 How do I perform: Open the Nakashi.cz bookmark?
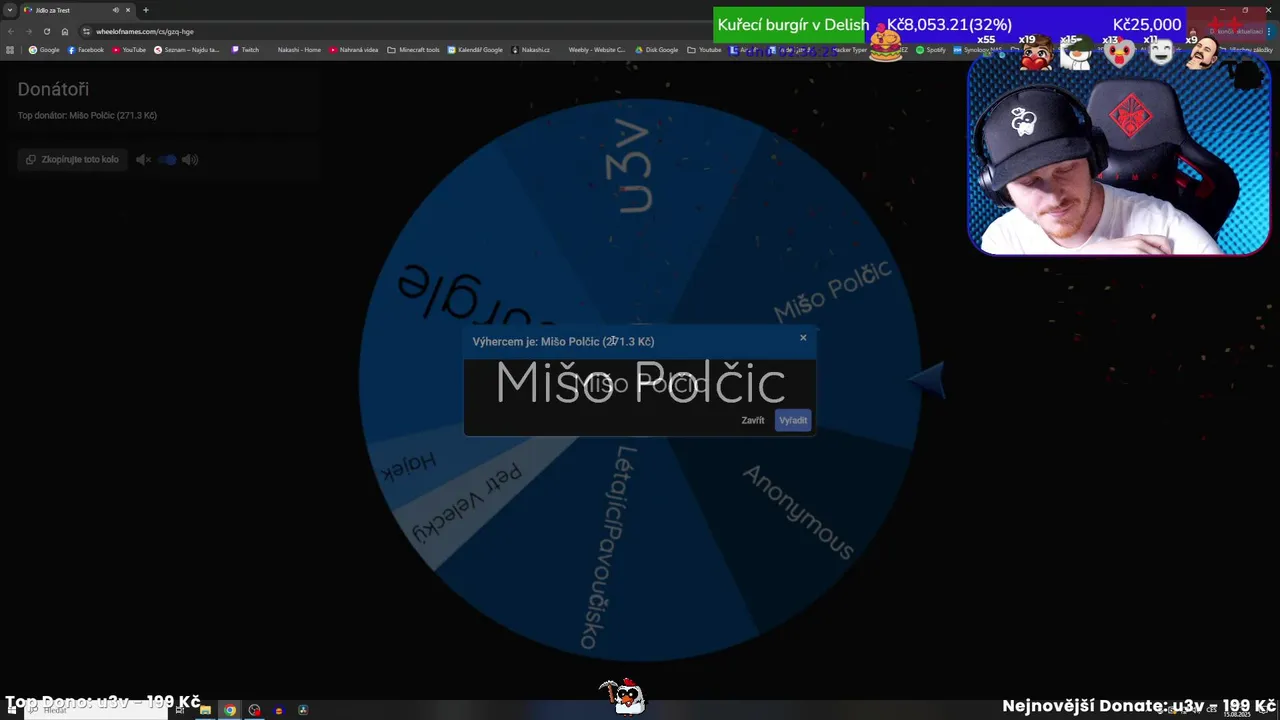(531, 50)
